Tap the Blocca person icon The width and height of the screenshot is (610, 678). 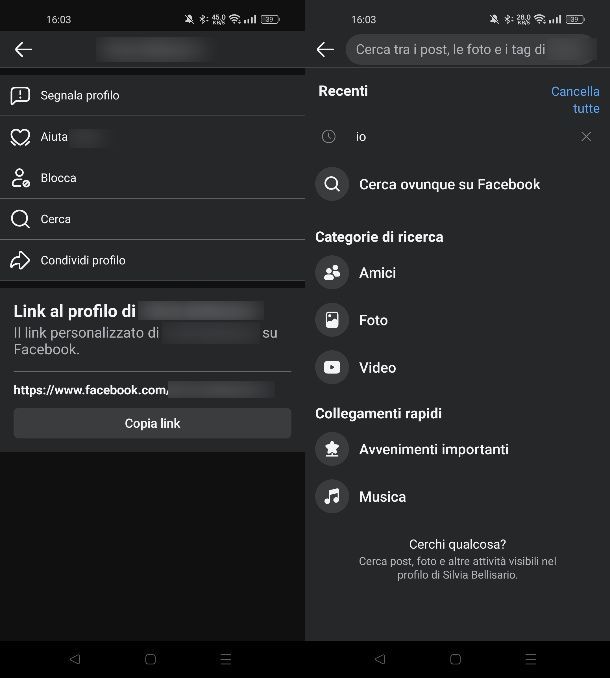20,178
